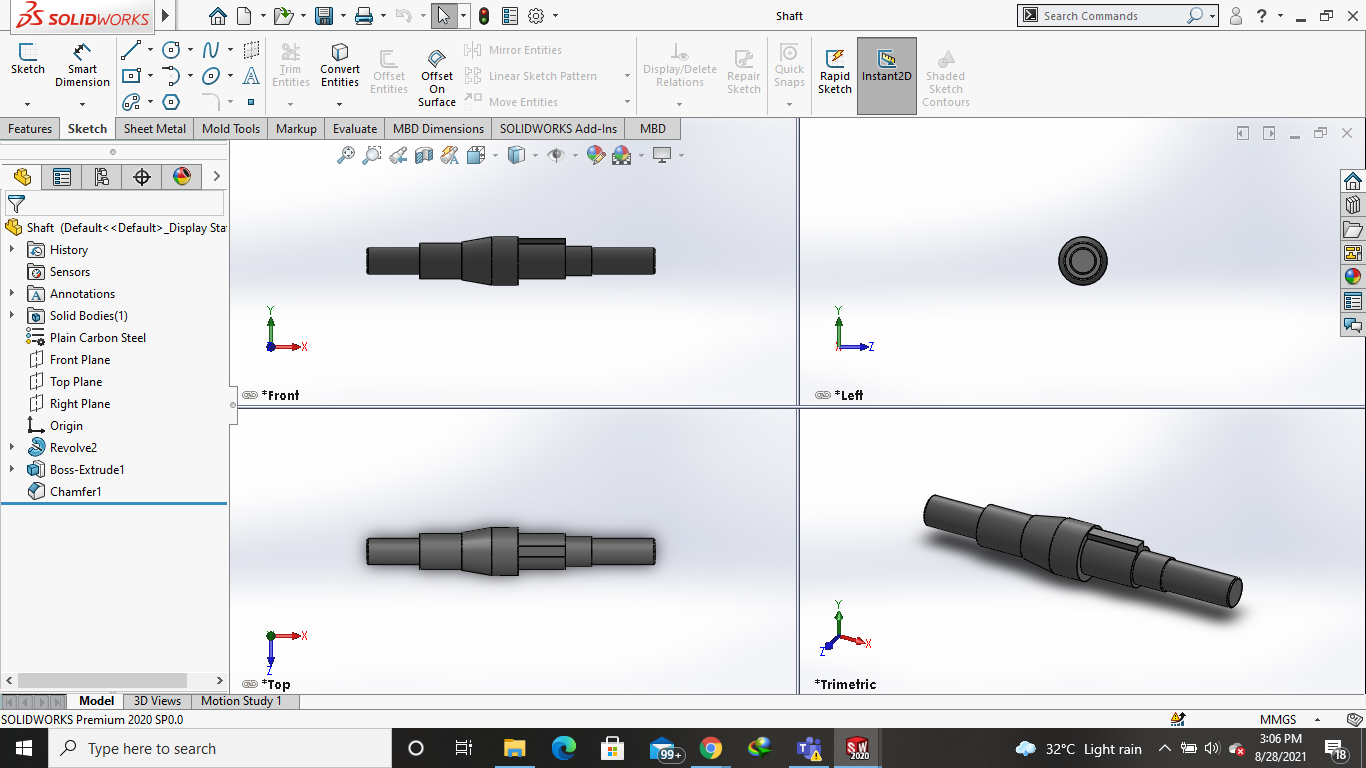1366x768 pixels.
Task: Expand the Revolve2 feature node
Action: pos(12,448)
